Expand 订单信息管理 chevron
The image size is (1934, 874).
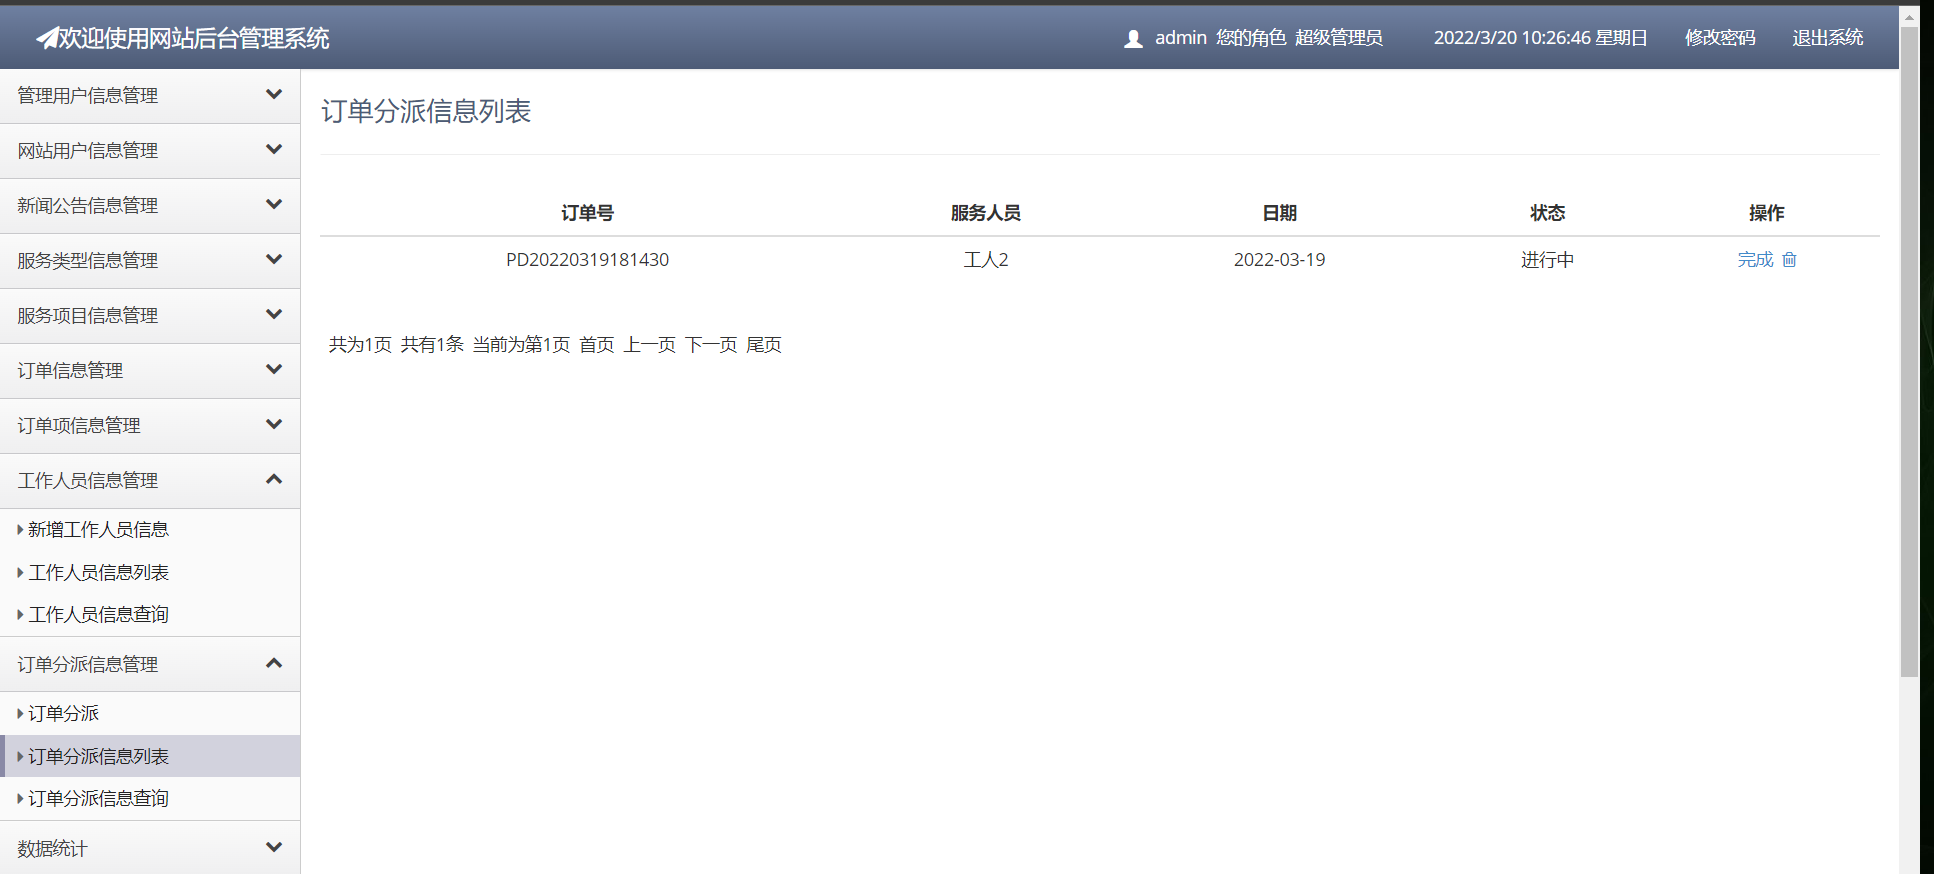tap(274, 370)
